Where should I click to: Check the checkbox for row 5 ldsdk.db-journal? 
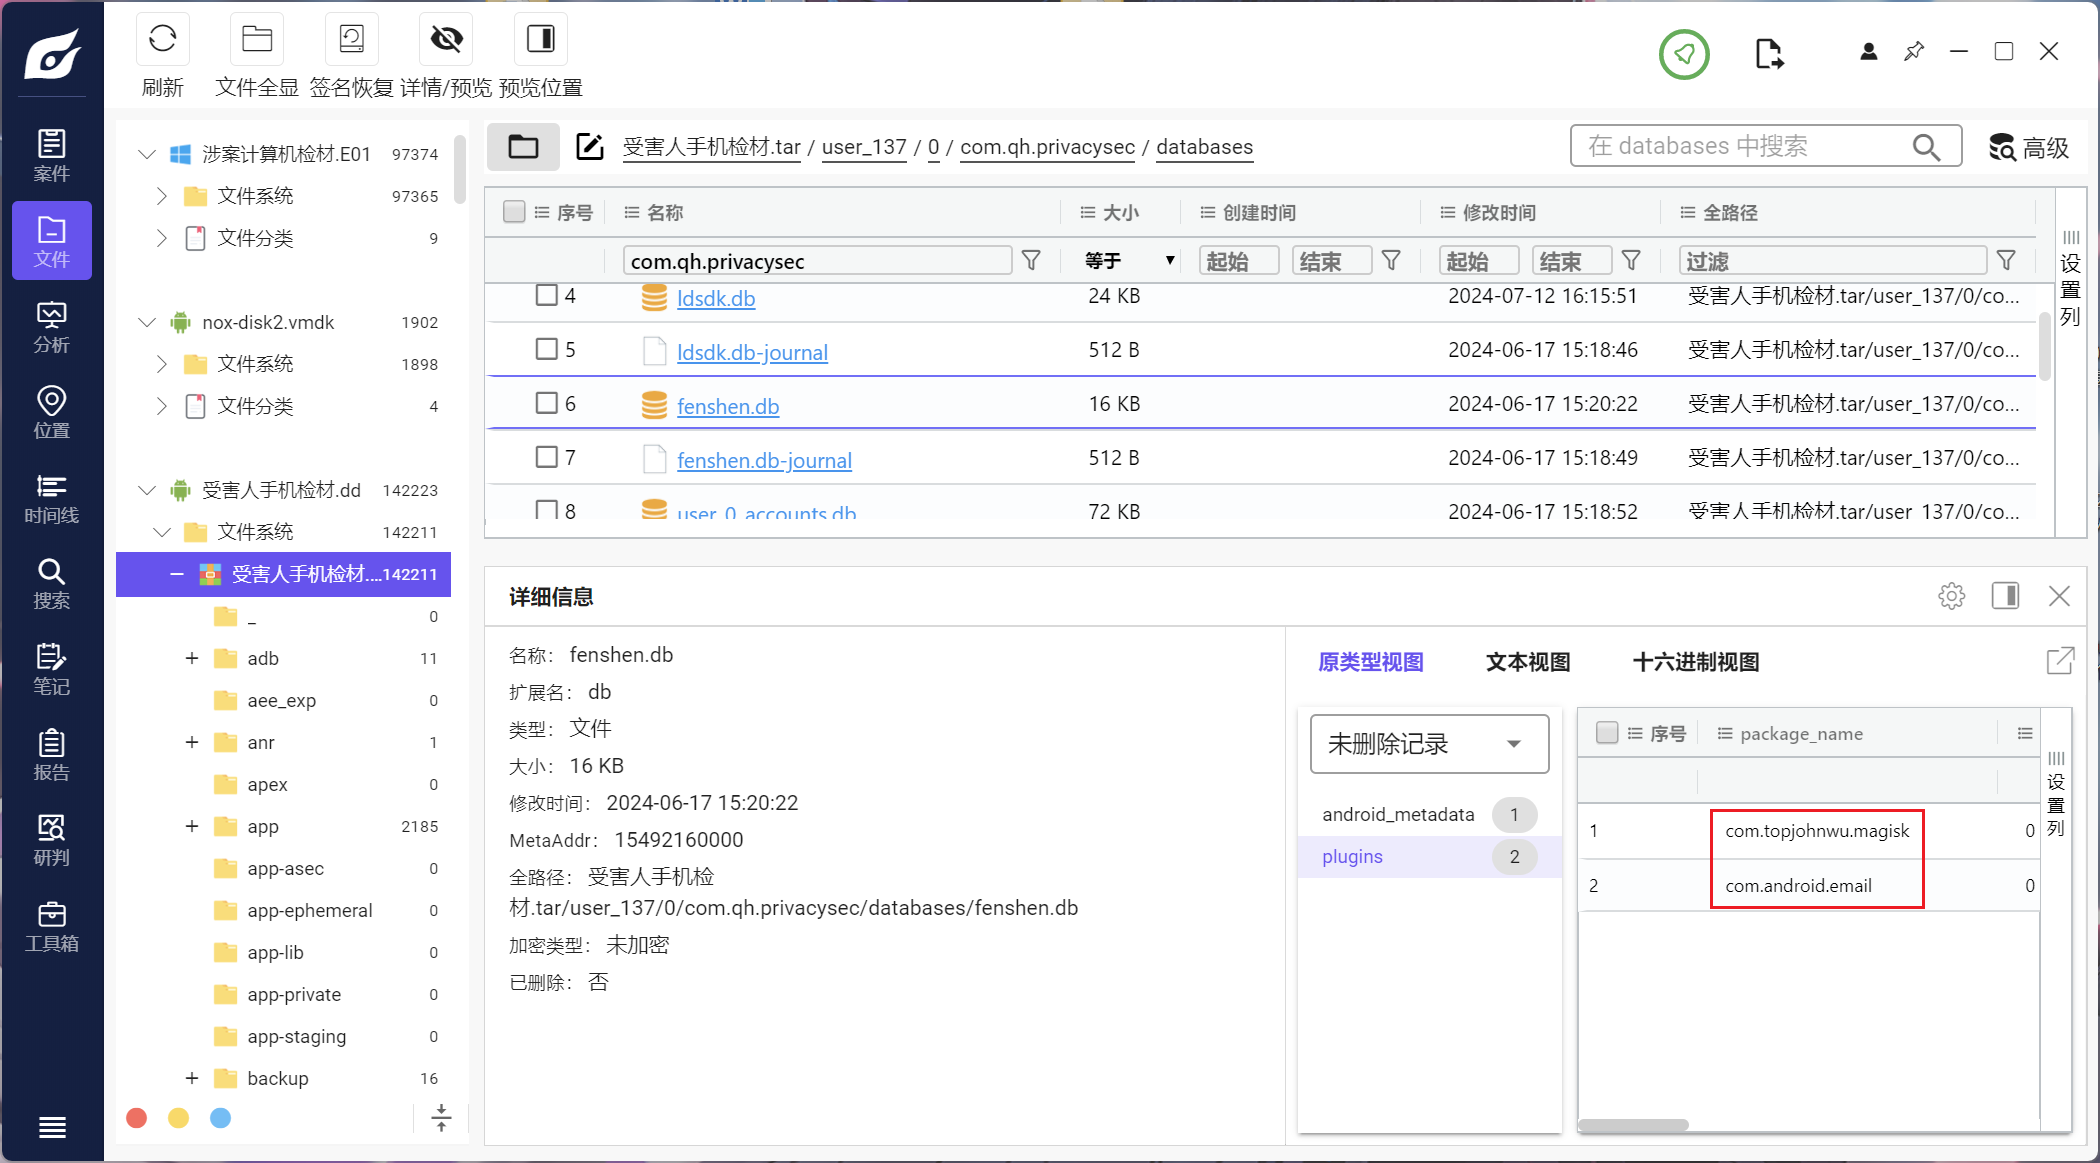[x=546, y=349]
